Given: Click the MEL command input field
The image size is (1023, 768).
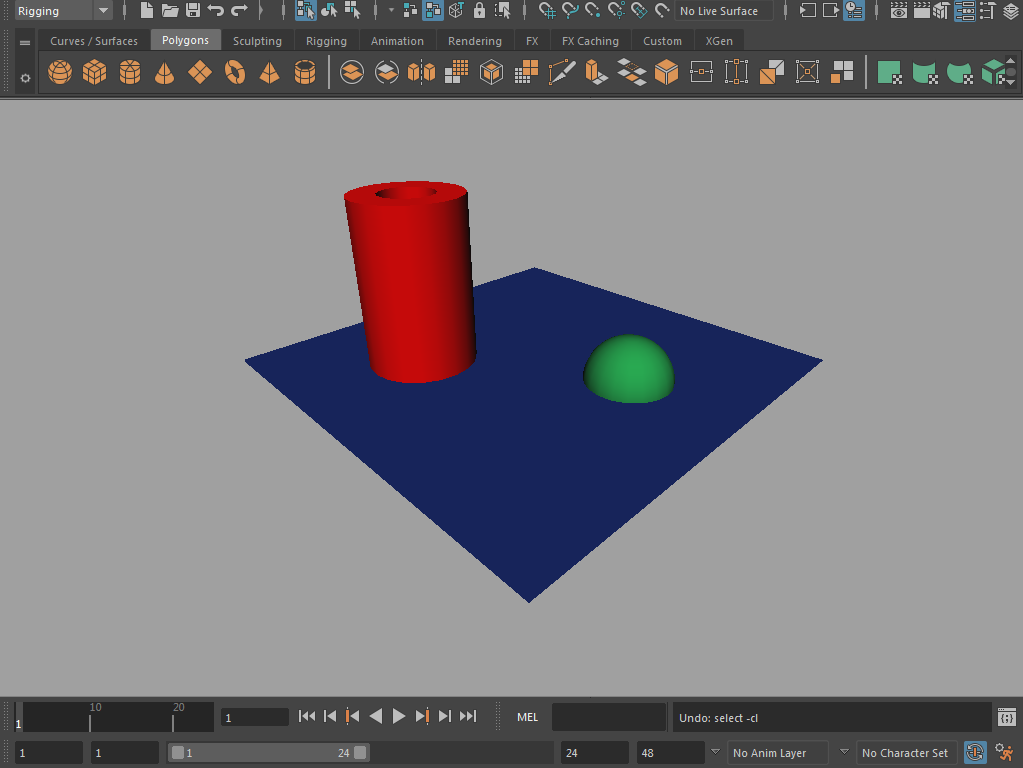Looking at the screenshot, I should [x=608, y=717].
